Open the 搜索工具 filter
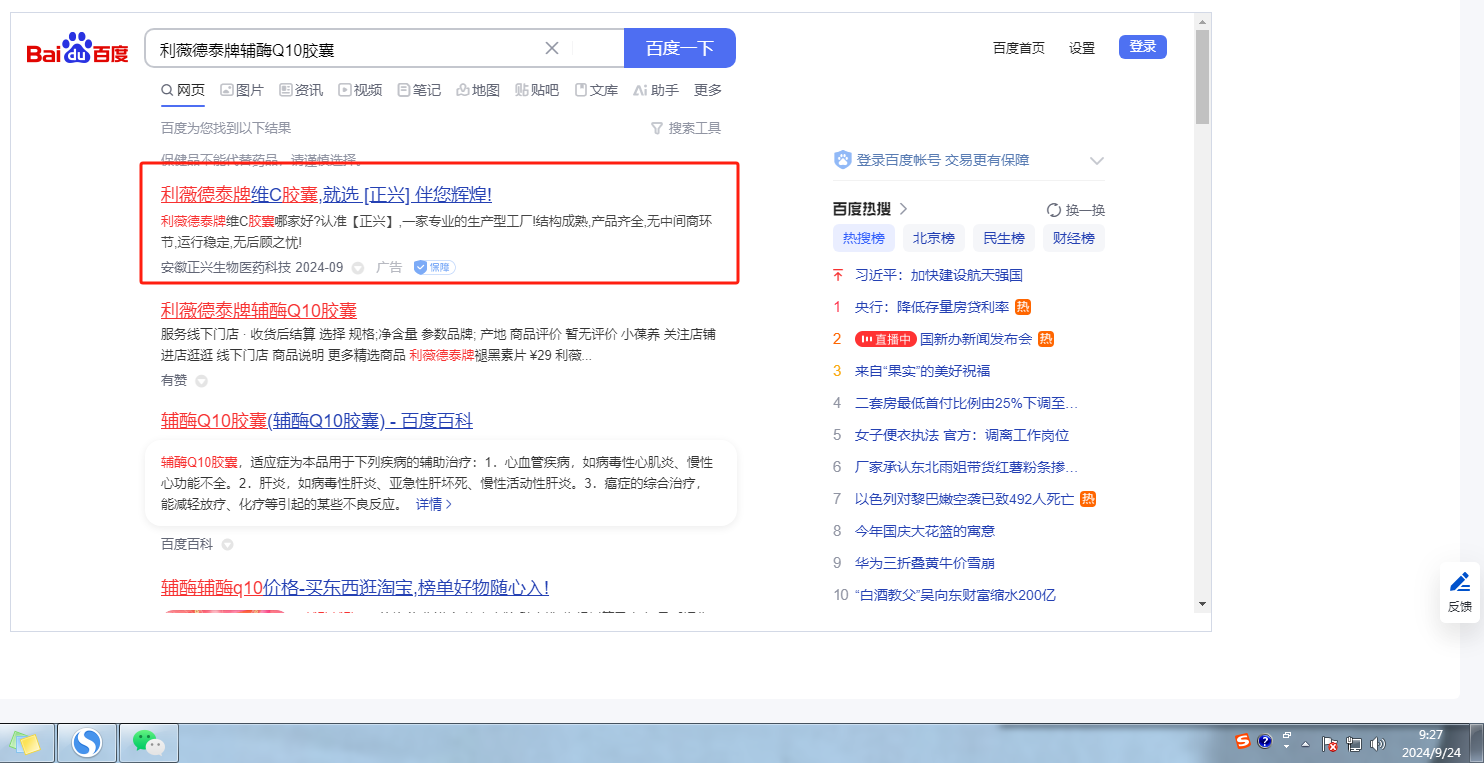1484x763 pixels. (x=685, y=128)
